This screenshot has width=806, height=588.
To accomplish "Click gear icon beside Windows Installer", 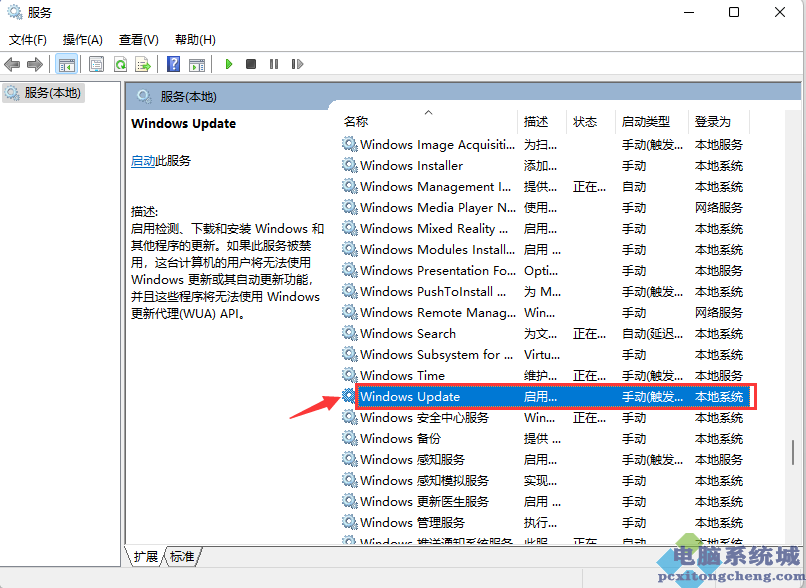I will click(x=350, y=166).
